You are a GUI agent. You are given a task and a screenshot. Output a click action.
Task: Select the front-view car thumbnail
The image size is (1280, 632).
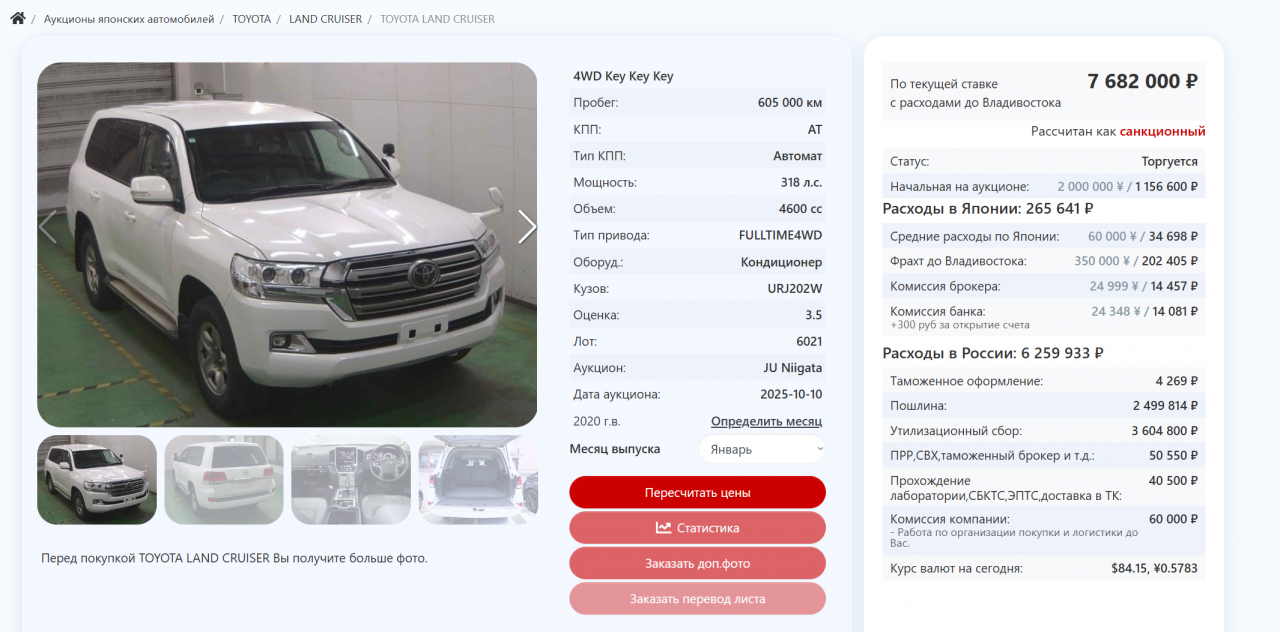97,480
